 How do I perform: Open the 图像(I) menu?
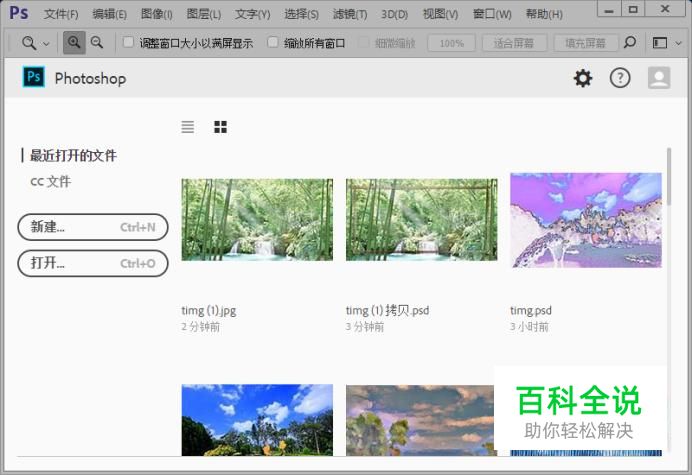pyautogui.click(x=157, y=15)
